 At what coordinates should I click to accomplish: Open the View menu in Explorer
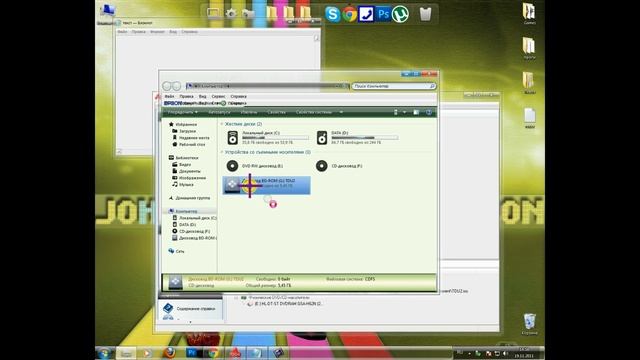click(x=202, y=97)
